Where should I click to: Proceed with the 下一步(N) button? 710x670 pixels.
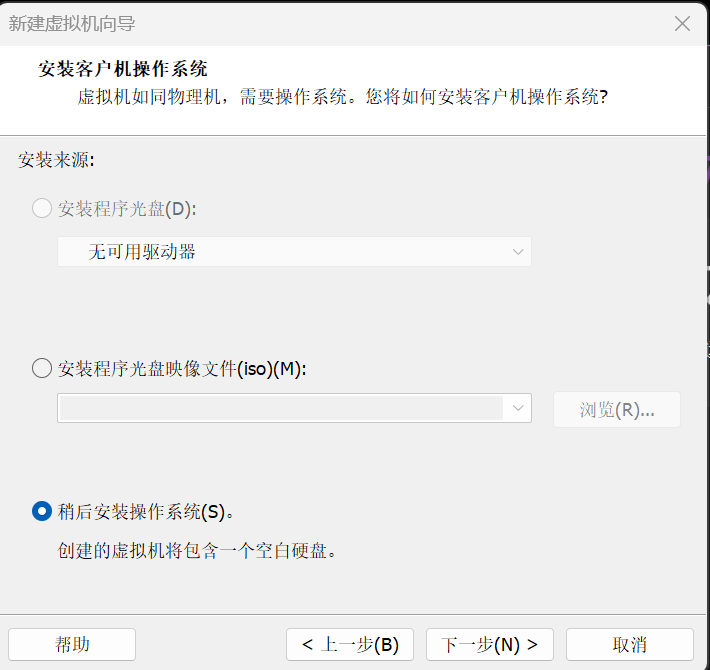490,644
